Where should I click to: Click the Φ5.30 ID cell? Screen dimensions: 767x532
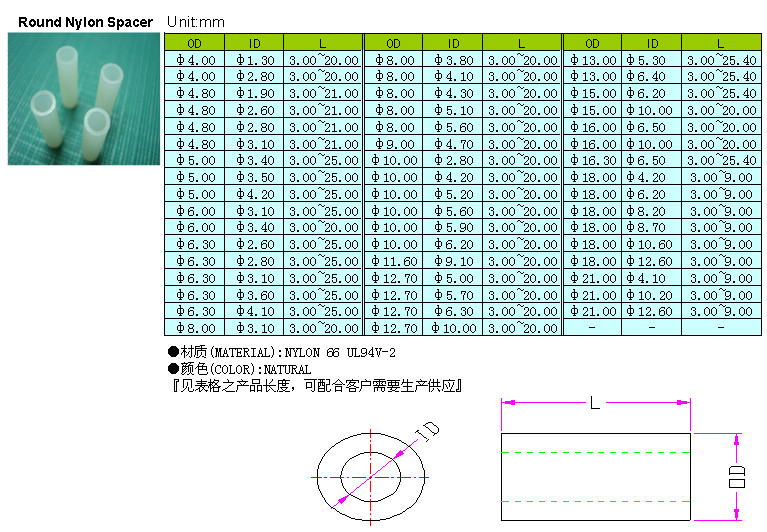coord(651,60)
